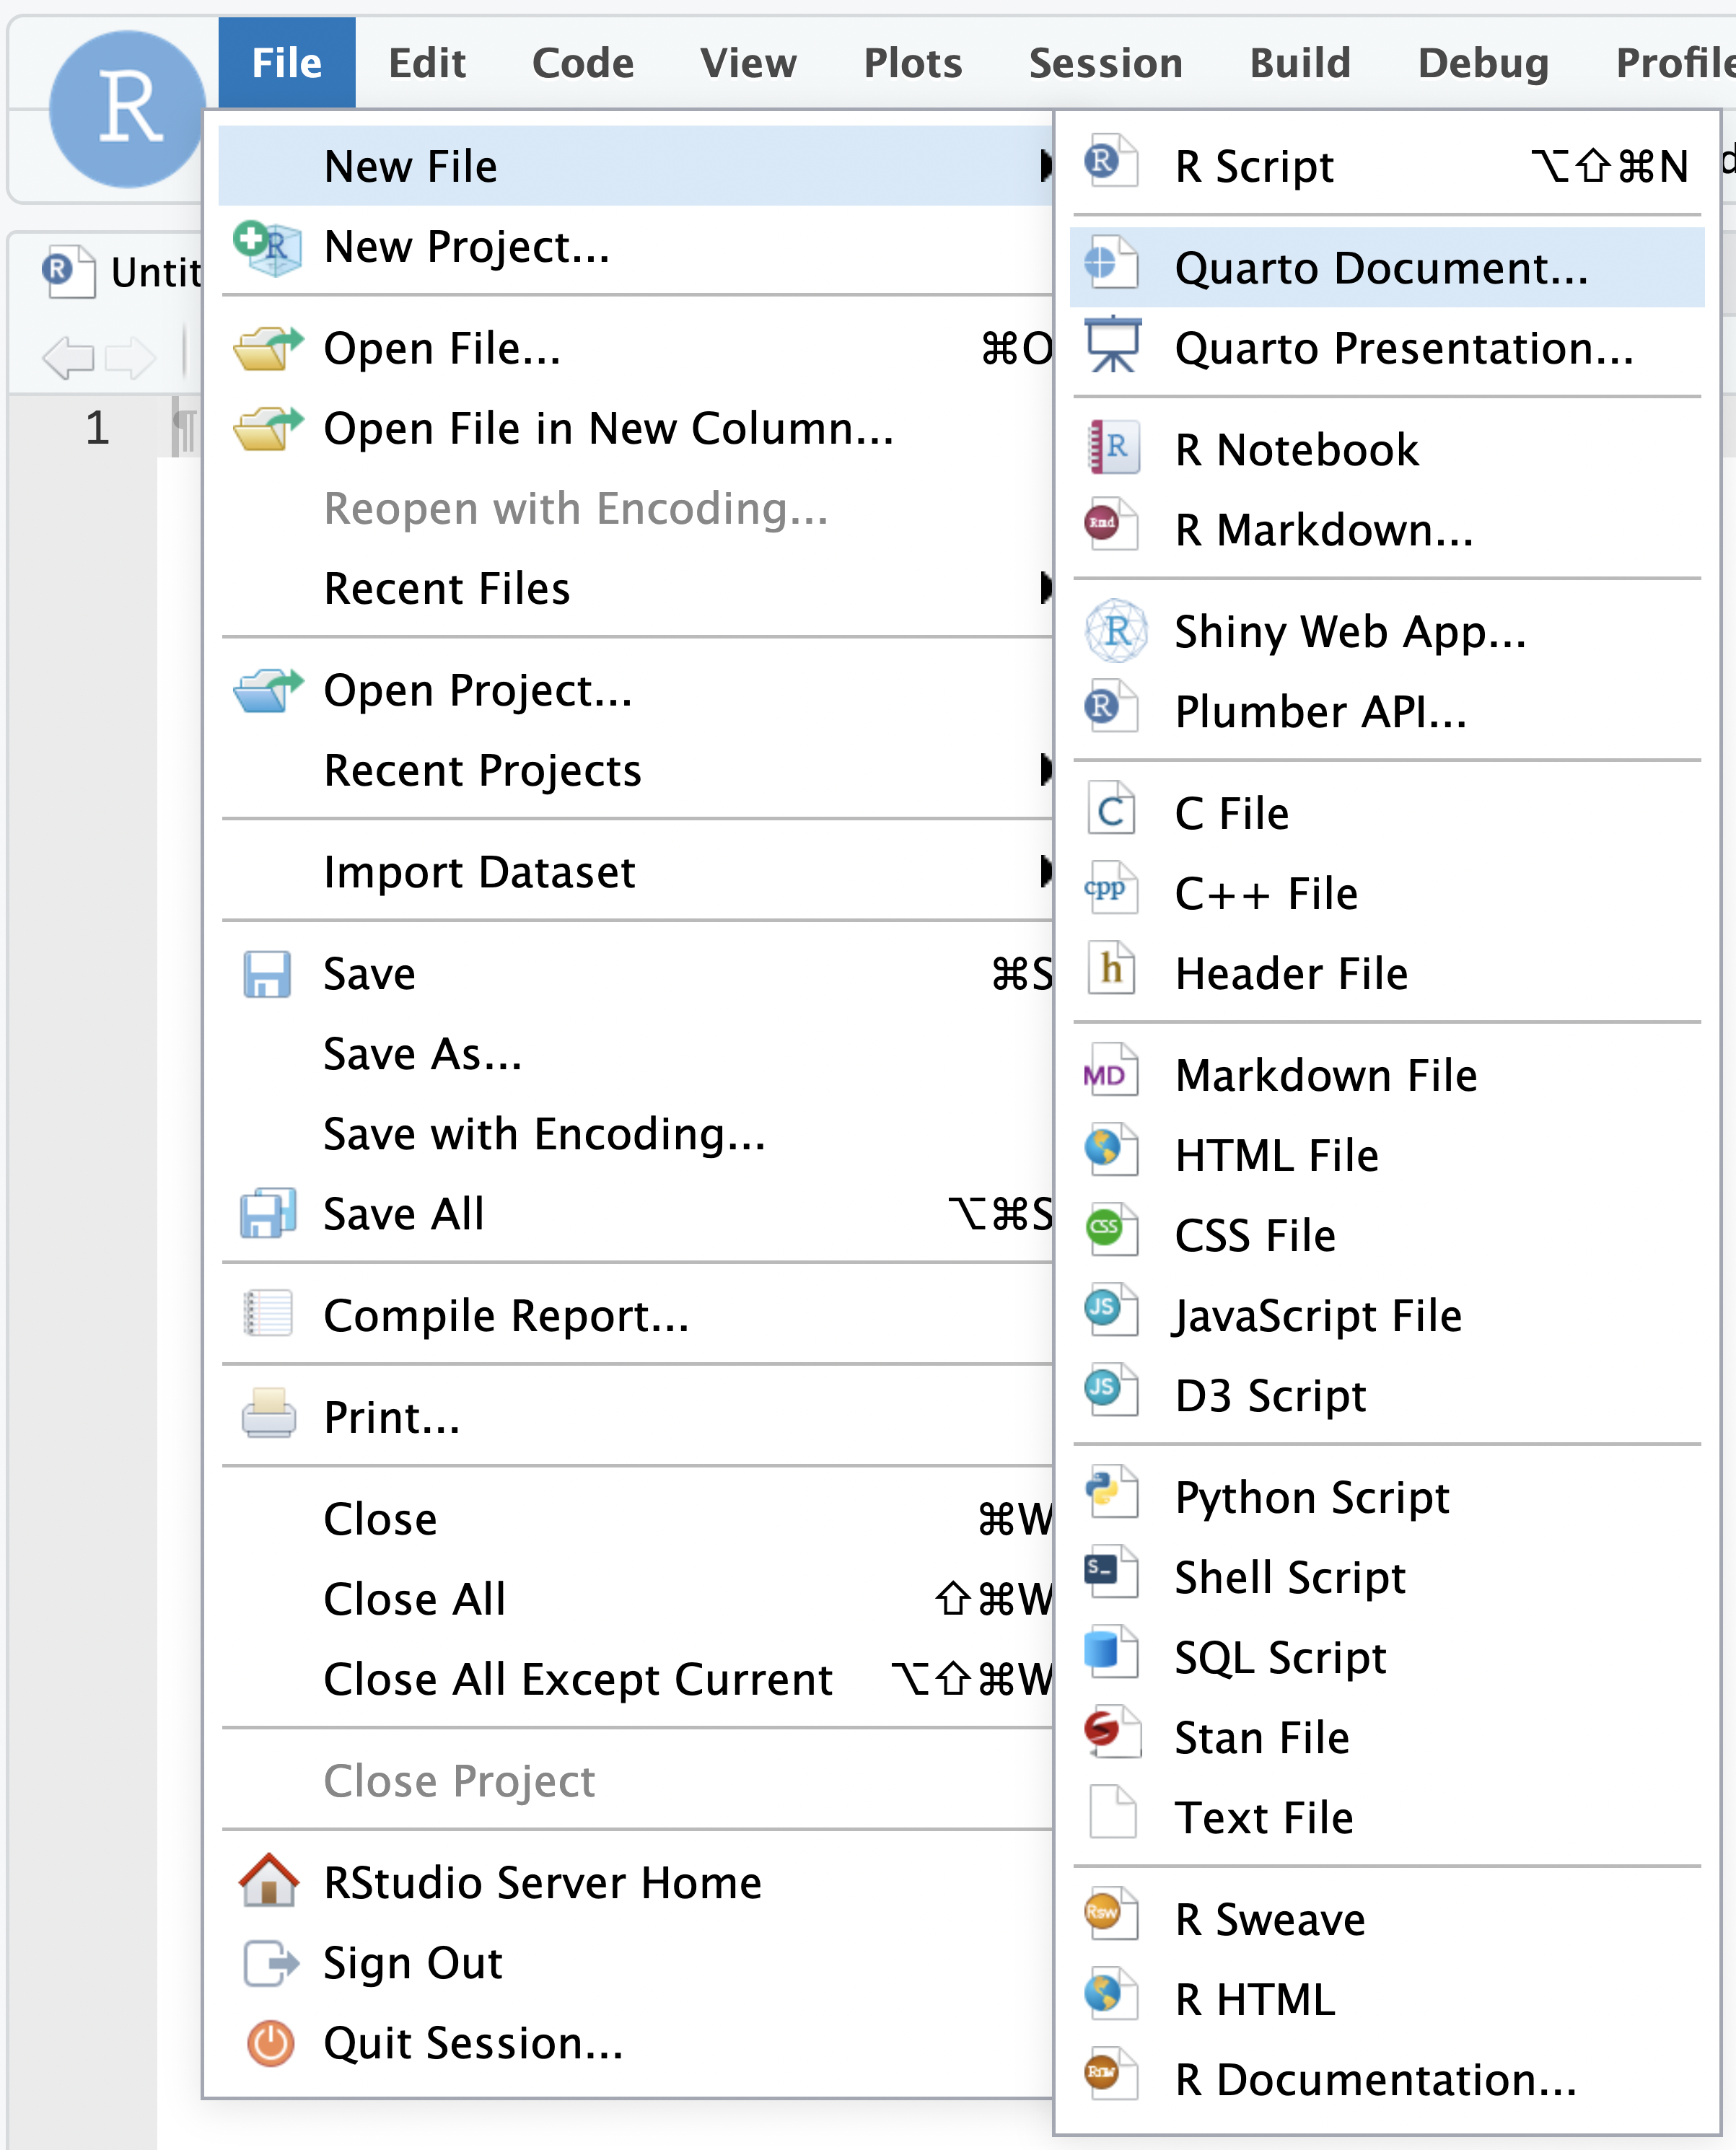This screenshot has height=2150, width=1736.
Task: Click the Stan File icon
Action: coord(1111,1733)
